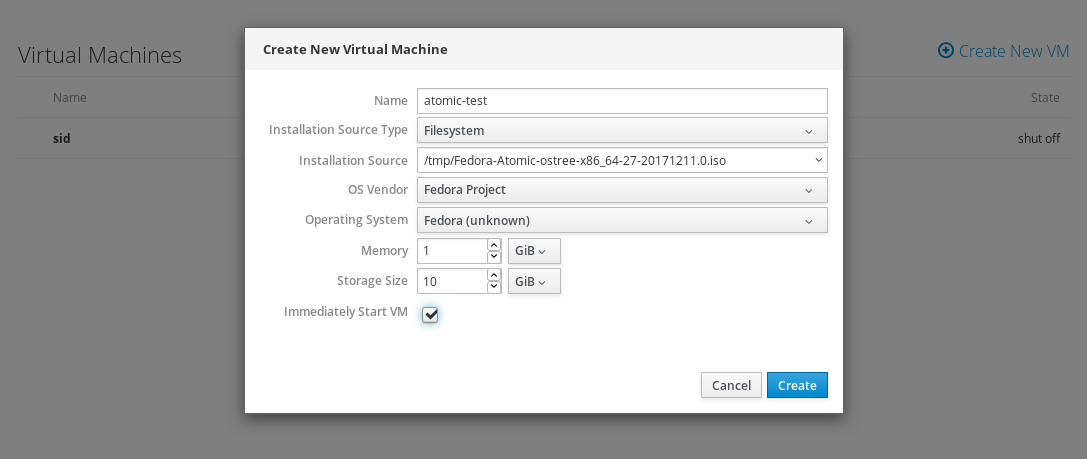Change the Storage Size unit from GiB

[x=534, y=282]
